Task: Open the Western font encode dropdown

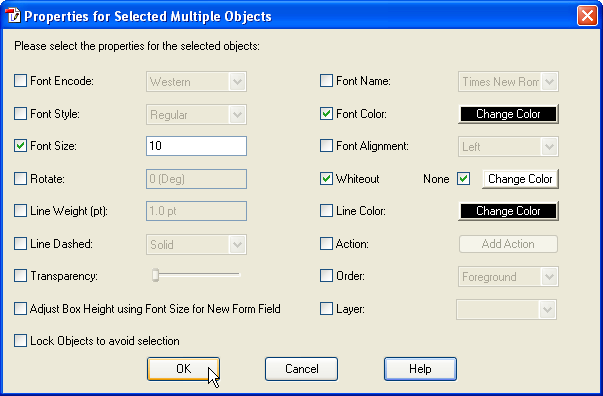Action: point(196,82)
